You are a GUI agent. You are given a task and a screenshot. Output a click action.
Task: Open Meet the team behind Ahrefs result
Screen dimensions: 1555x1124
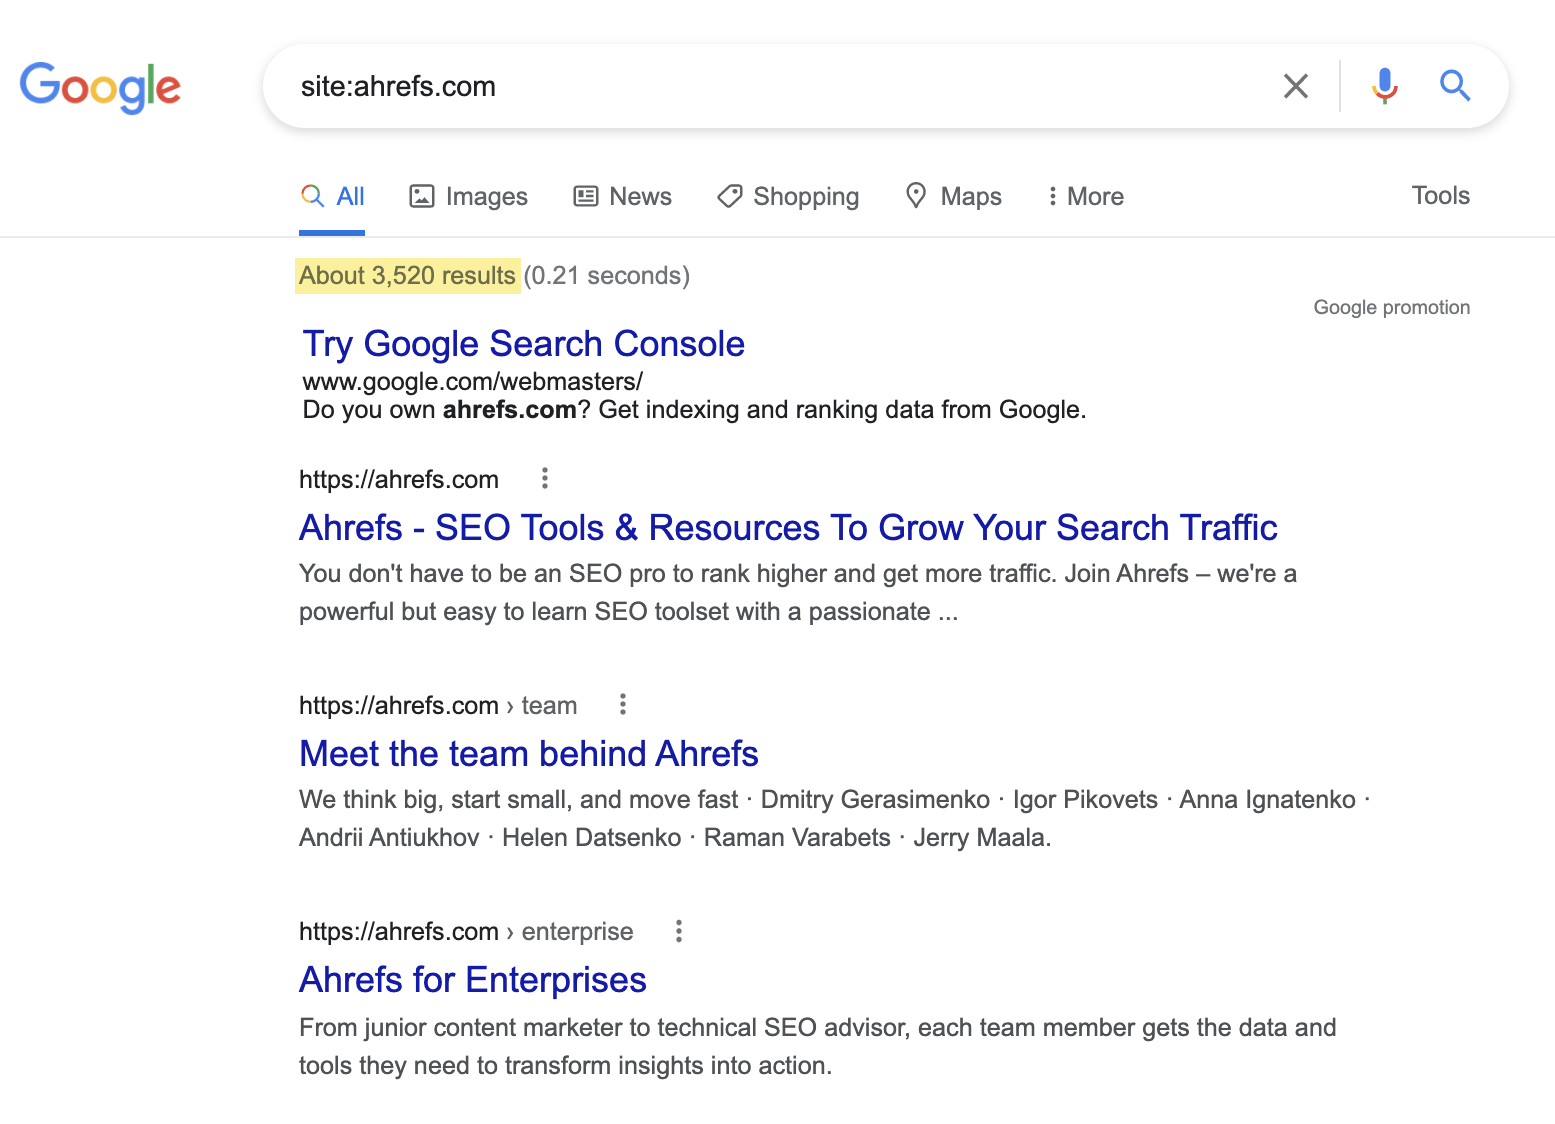point(529,754)
